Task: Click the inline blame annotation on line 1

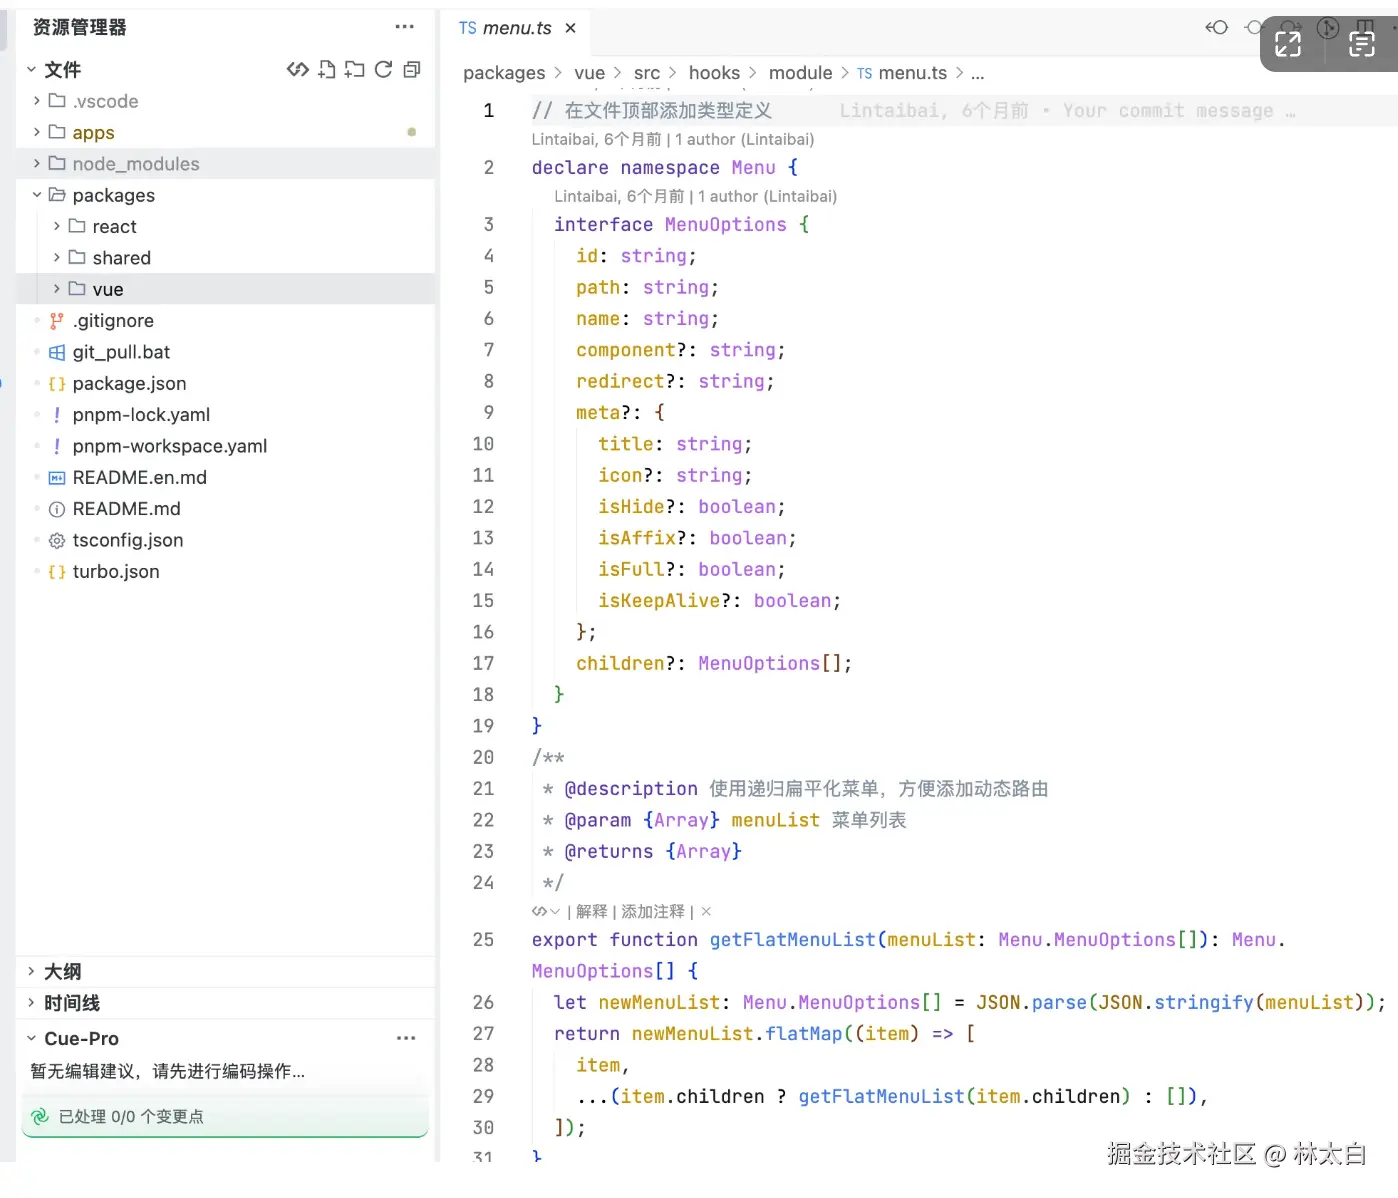Action: pyautogui.click(x=1067, y=111)
